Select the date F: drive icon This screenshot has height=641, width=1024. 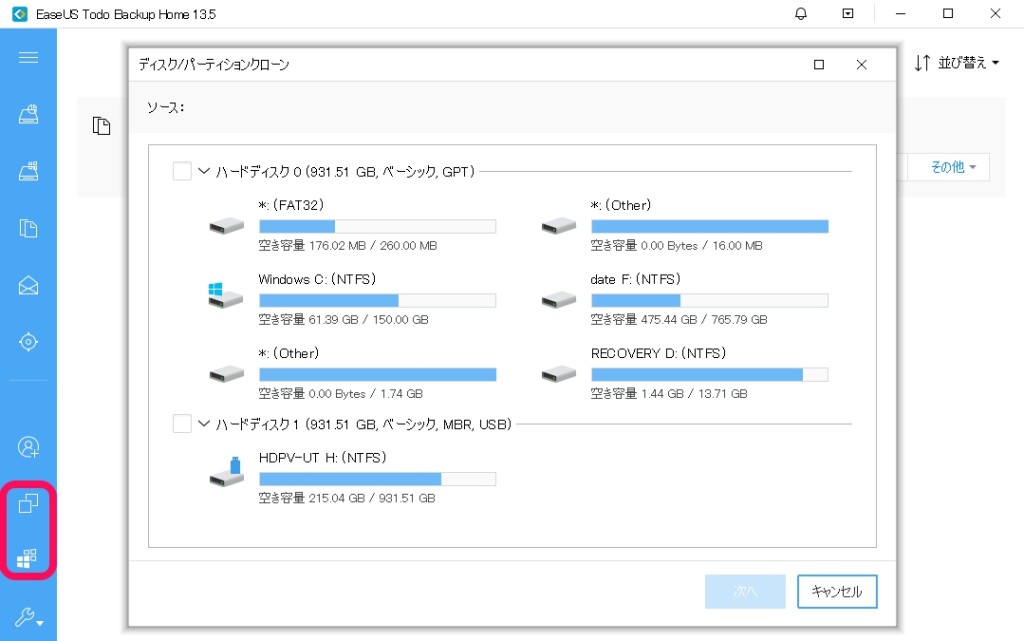(x=559, y=300)
